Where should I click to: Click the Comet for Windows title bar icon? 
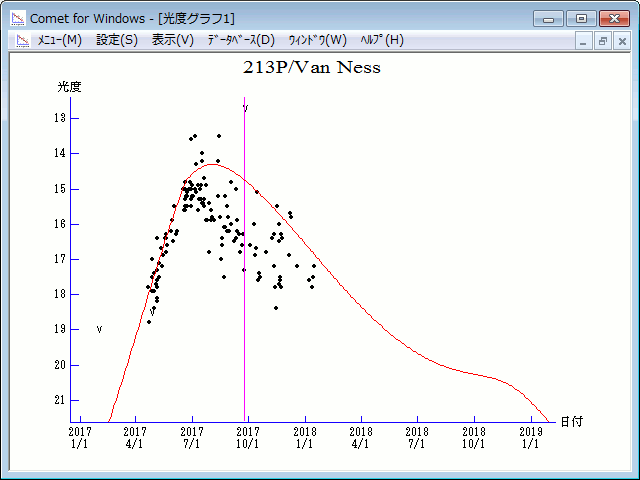[16, 18]
